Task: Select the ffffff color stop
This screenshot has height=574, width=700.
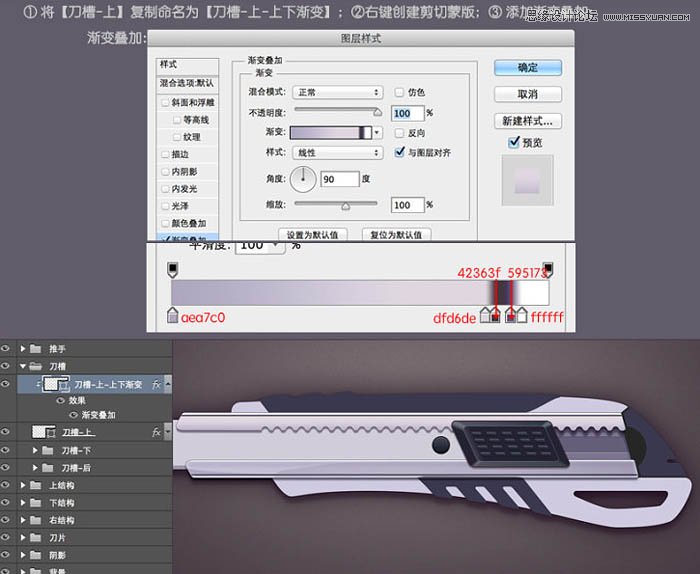Action: [521, 315]
